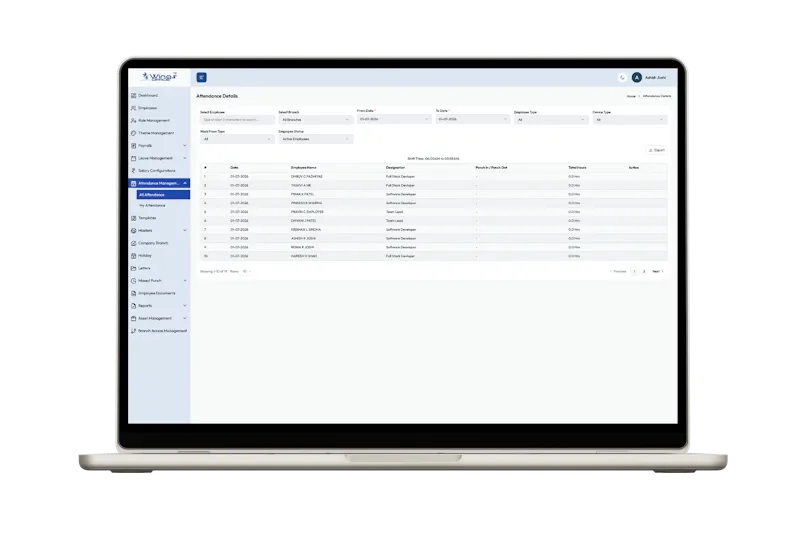Expand Asset Management submenu chevron
Viewport: 800px width, 533px height.
(x=185, y=318)
